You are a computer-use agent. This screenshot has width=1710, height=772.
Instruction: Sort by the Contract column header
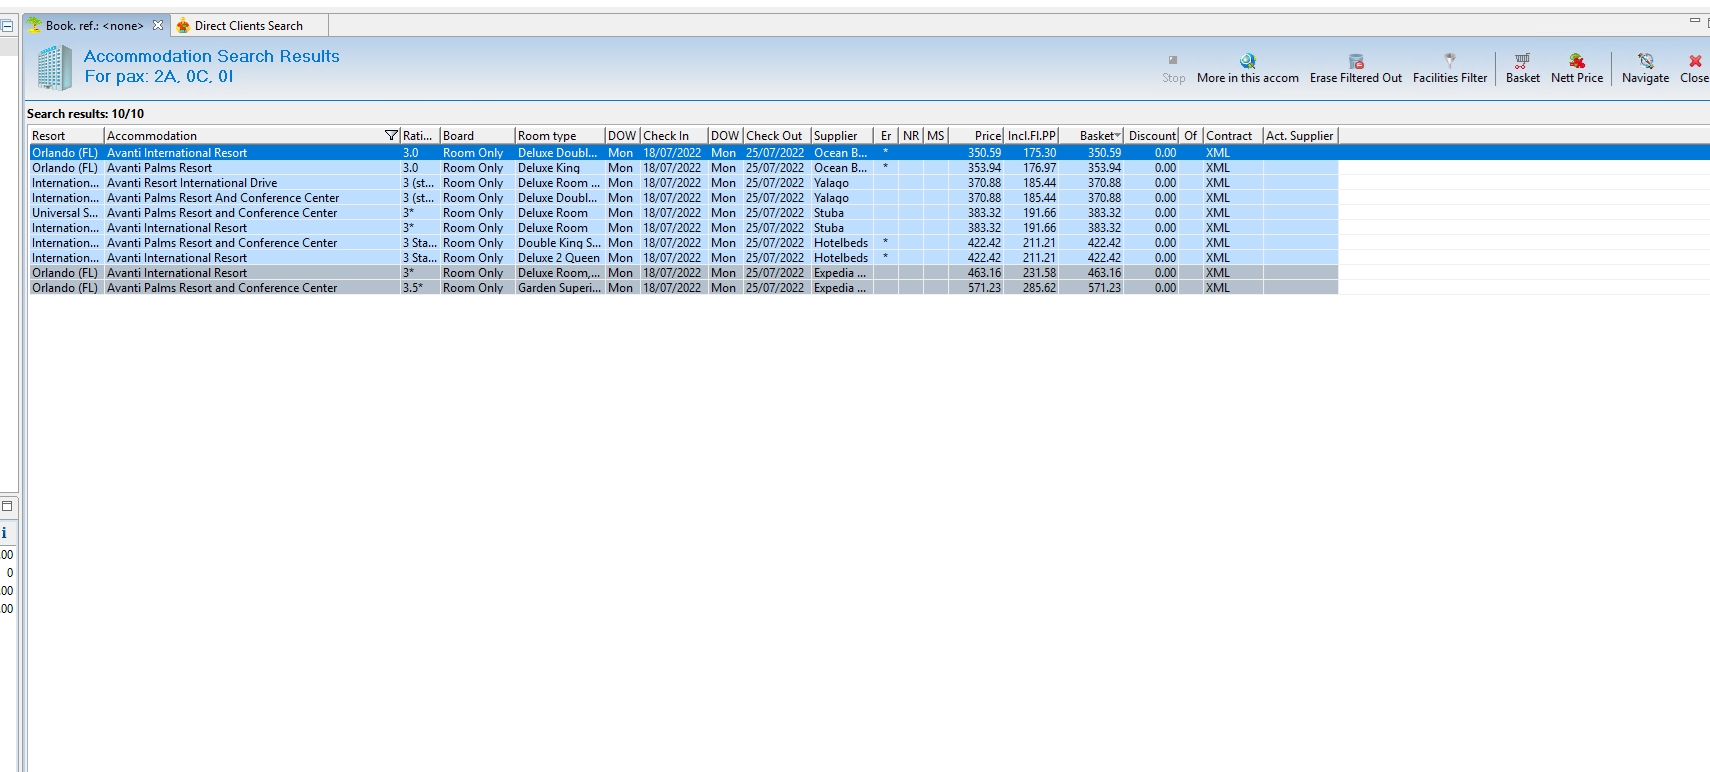(1233, 136)
